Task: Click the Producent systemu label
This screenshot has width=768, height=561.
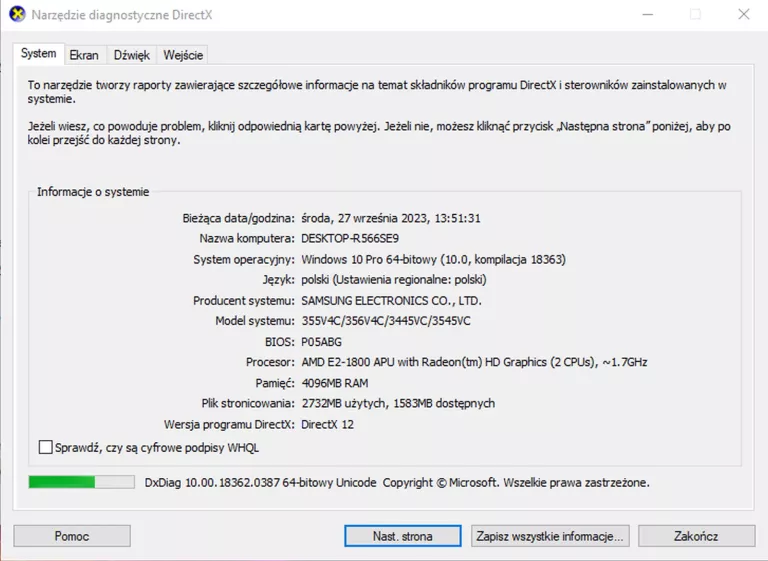Action: [x=244, y=300]
